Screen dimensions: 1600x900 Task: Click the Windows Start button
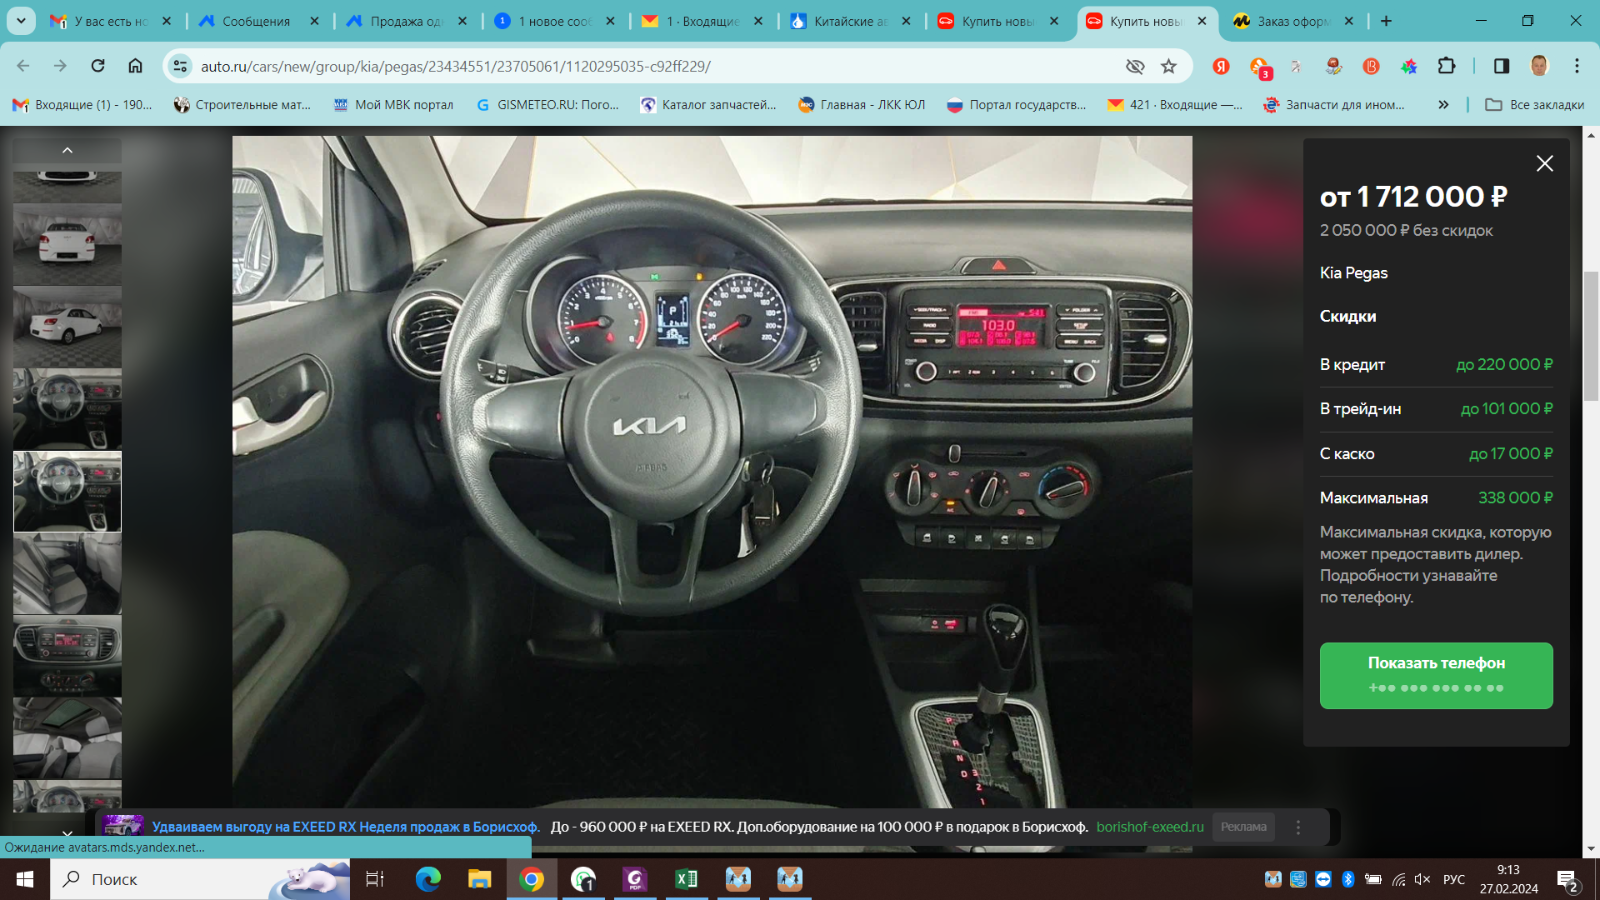(25, 879)
